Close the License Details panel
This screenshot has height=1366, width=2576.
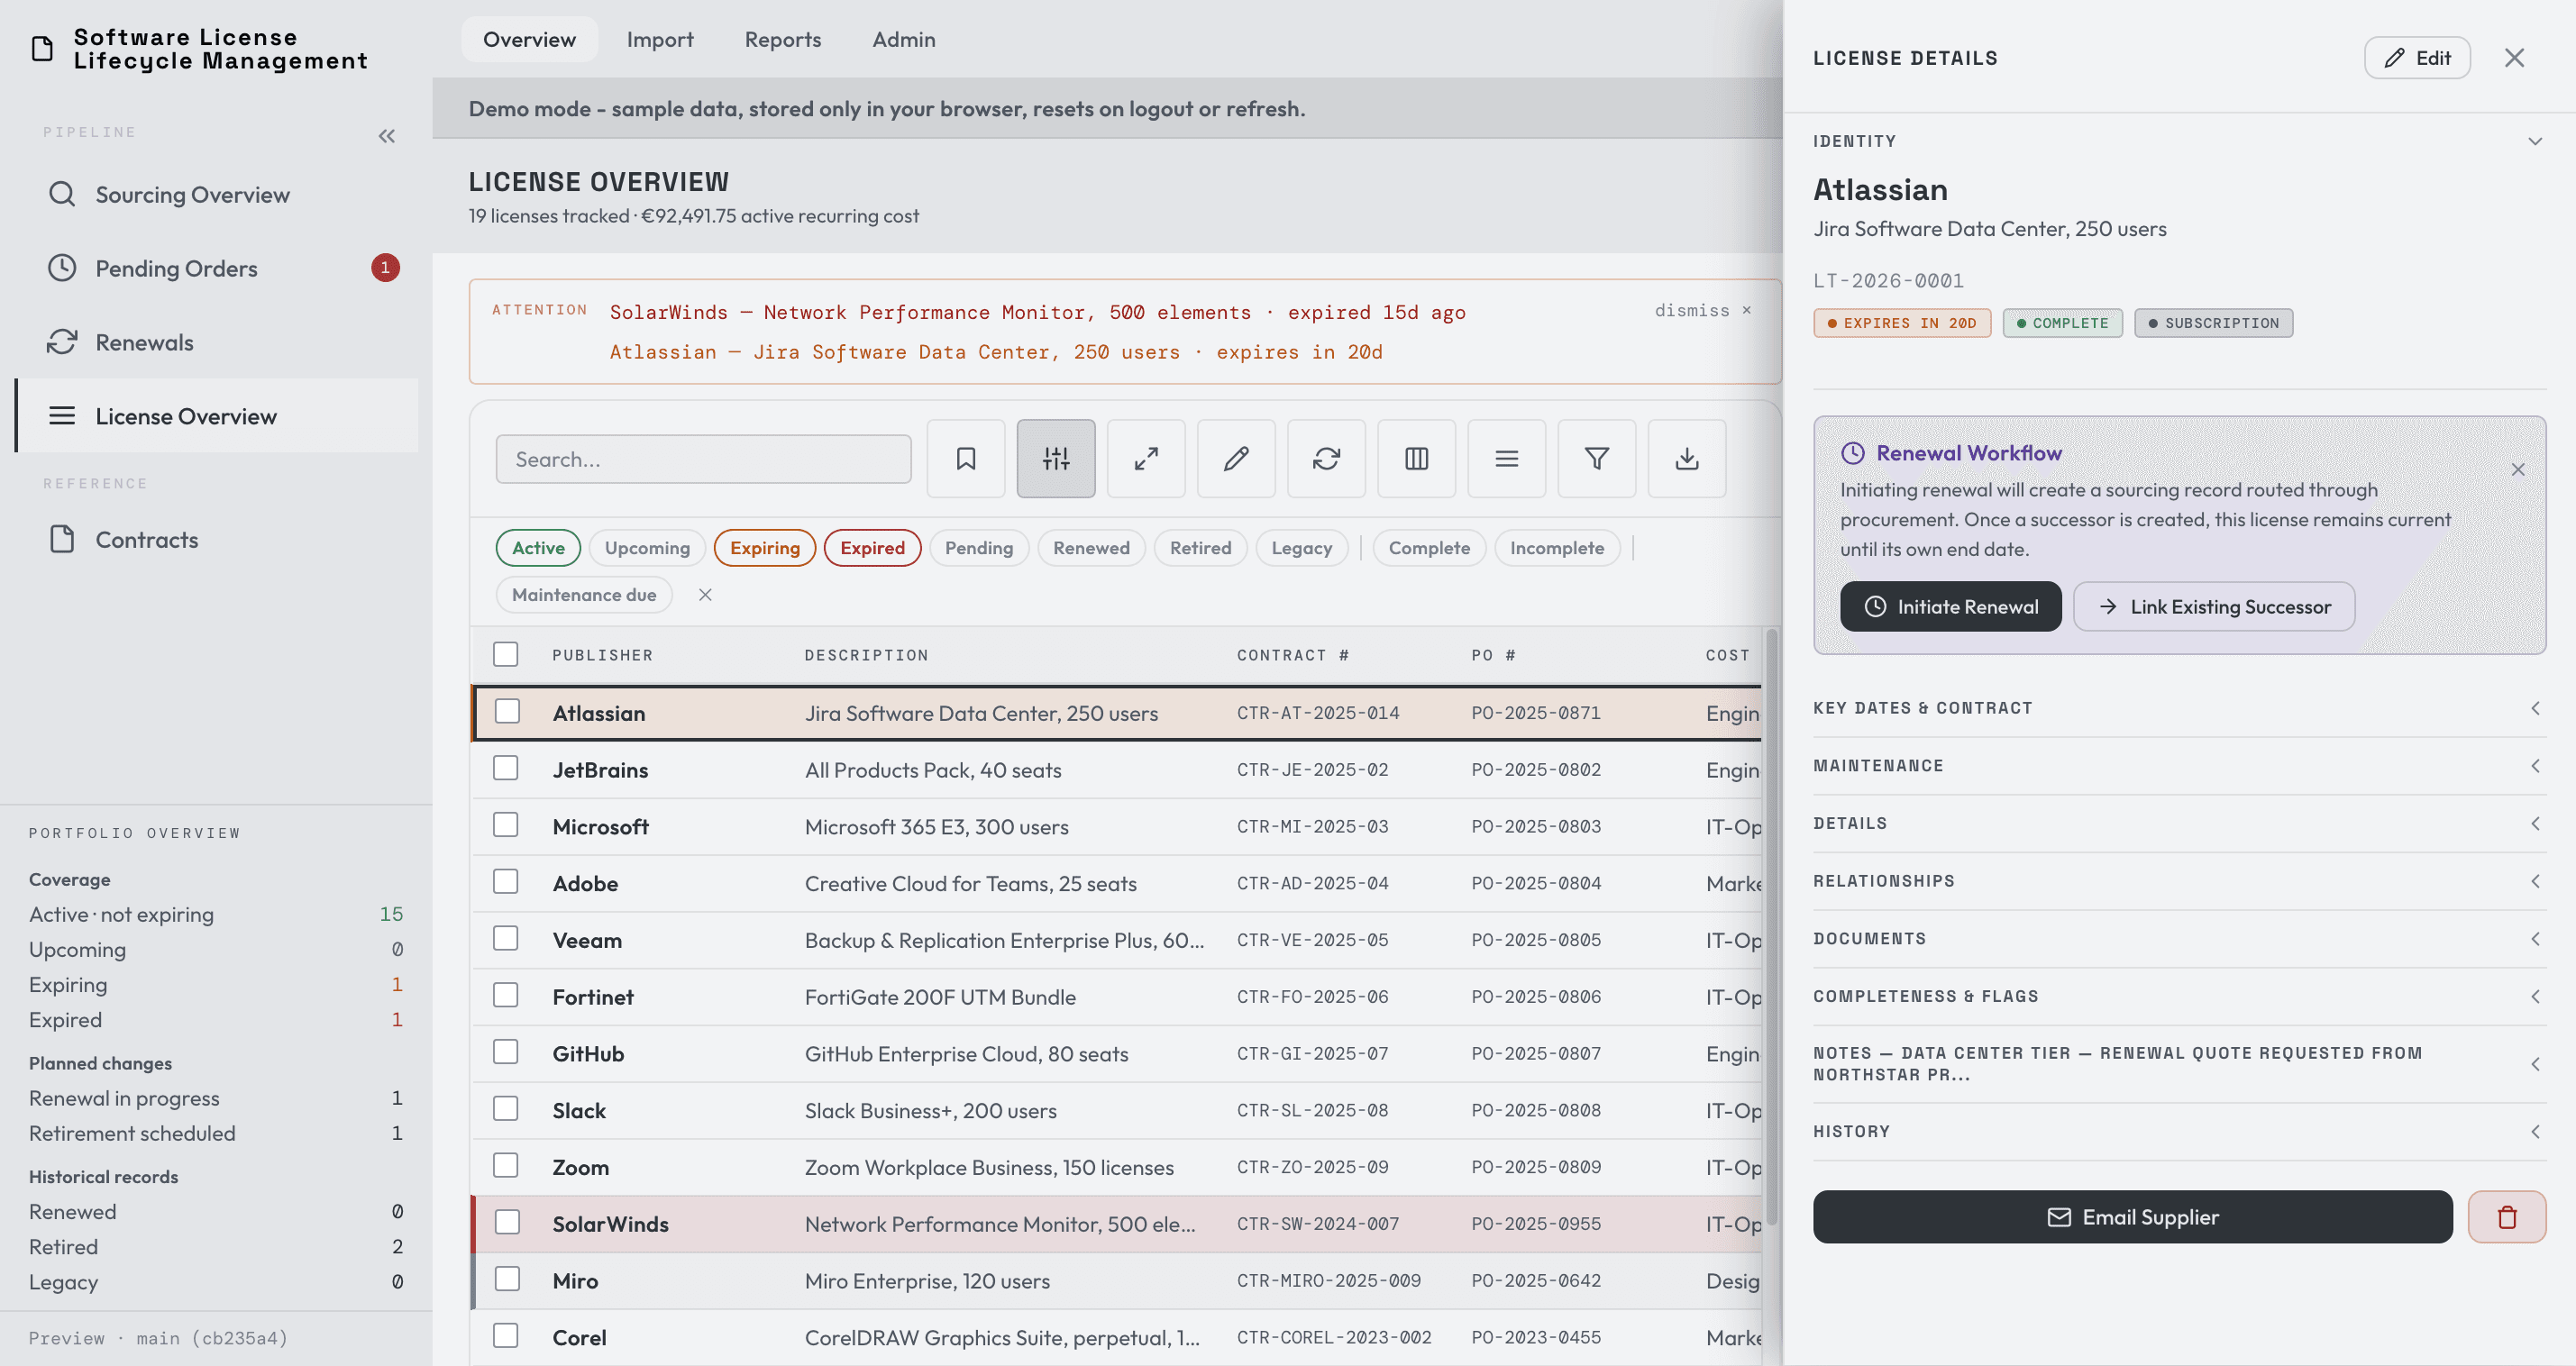click(2513, 58)
